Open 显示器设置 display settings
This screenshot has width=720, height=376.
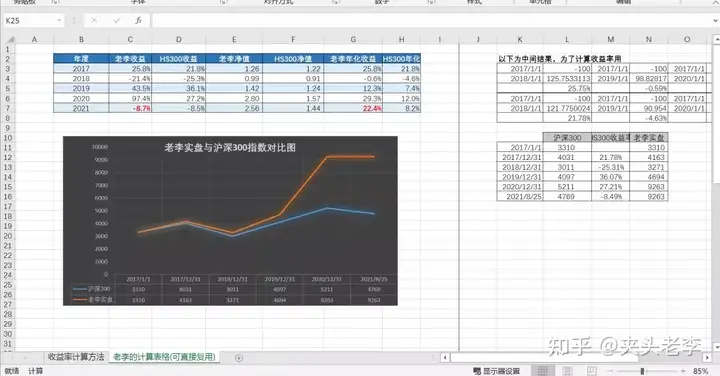[x=497, y=371]
